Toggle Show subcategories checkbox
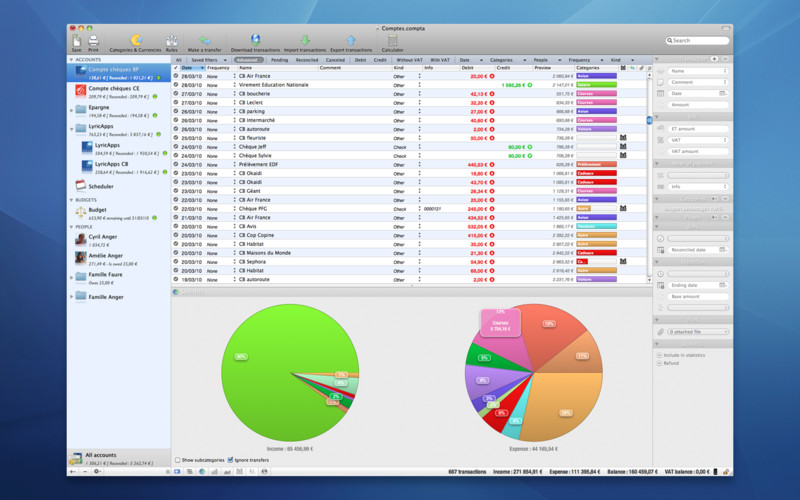This screenshot has height=500, width=800. [x=178, y=460]
